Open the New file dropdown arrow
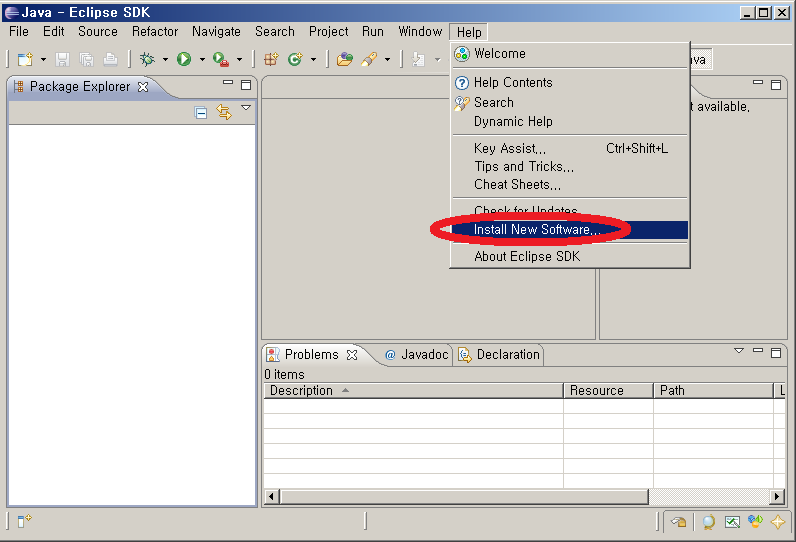This screenshot has height=542, width=796. click(43, 59)
